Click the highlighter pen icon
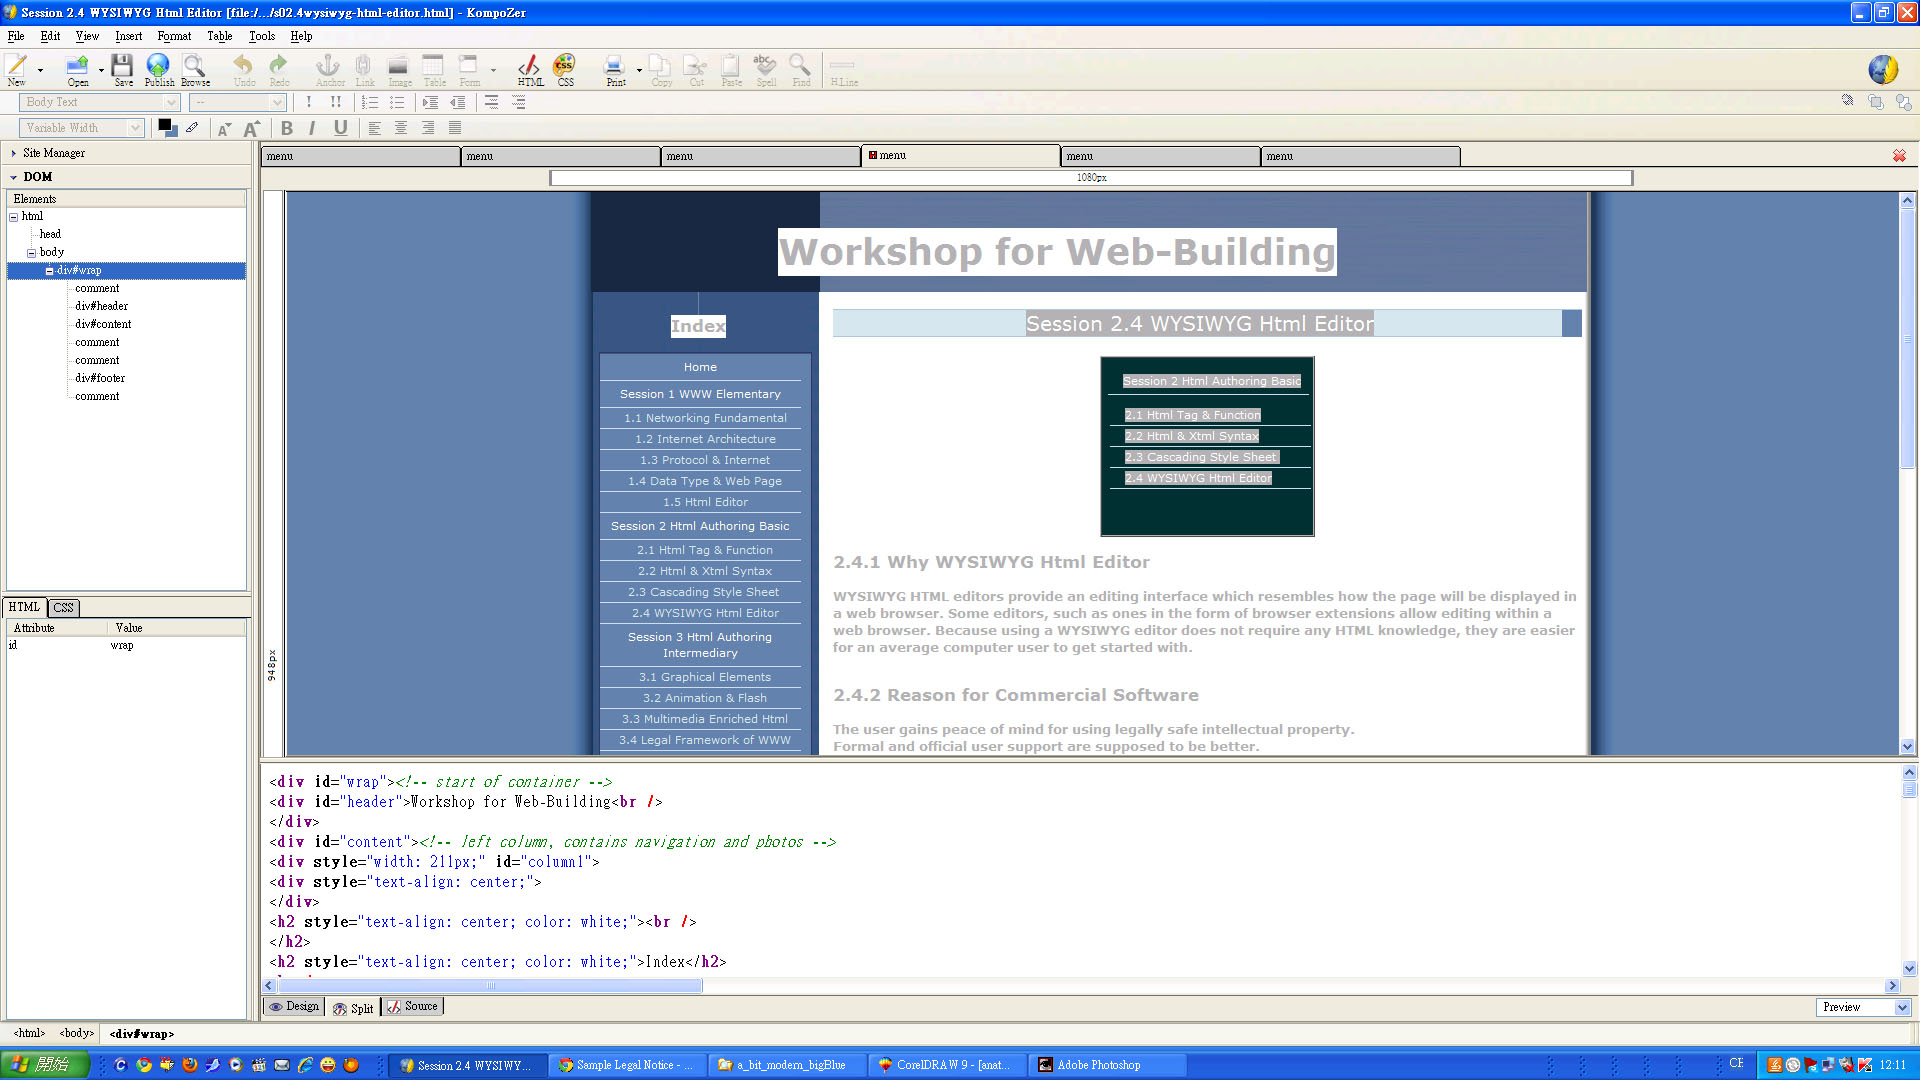1920x1080 pixels. (192, 128)
